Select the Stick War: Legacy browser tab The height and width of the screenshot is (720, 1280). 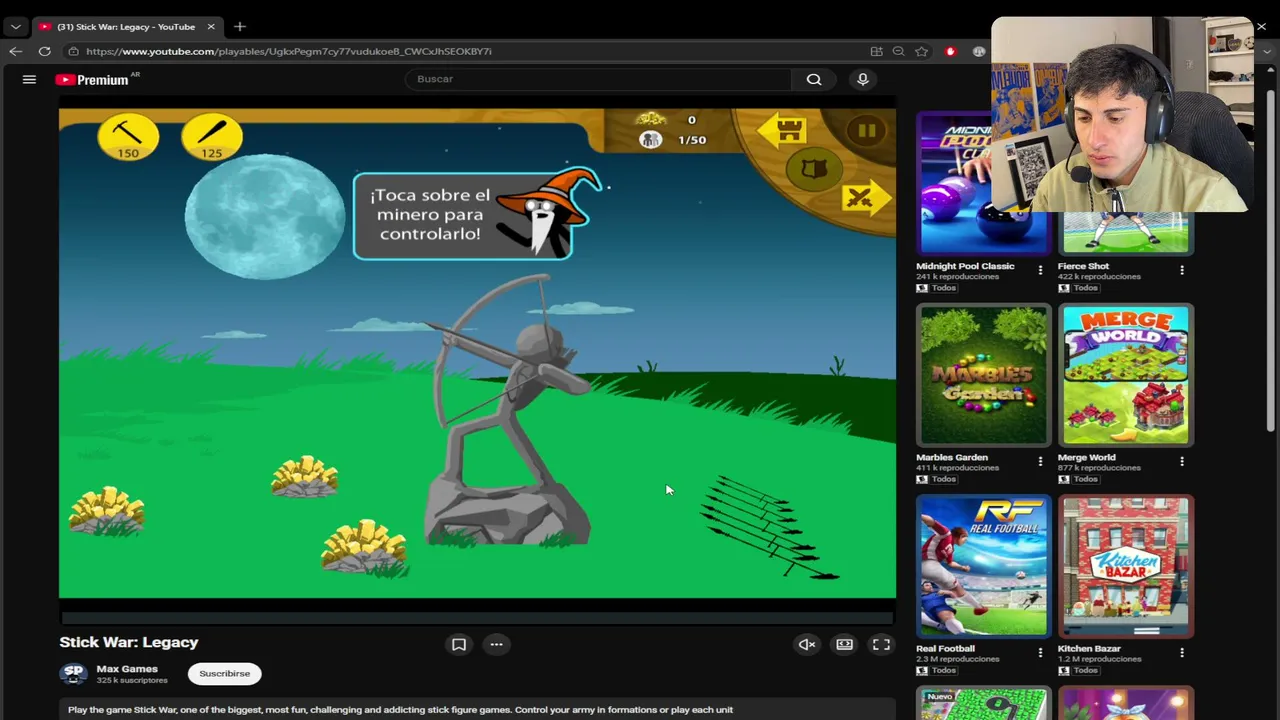[x=126, y=27]
